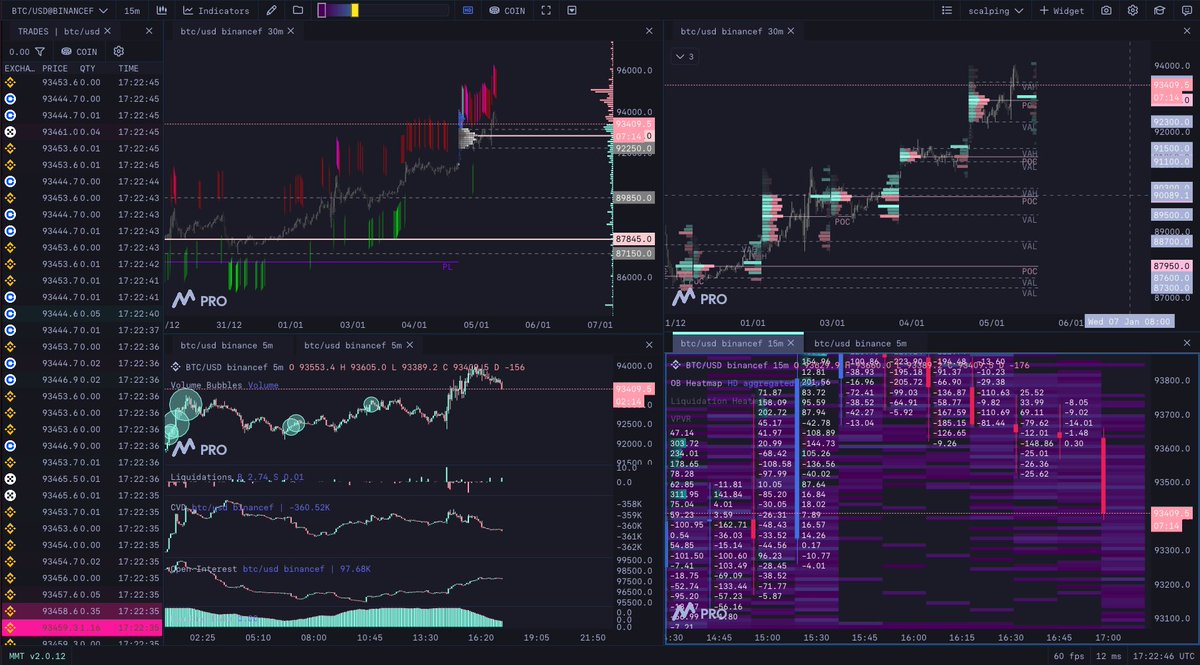Screen dimensions: 1200x665
Task: Select btc/usd binancef 30m tab in upper-right chart
Action: (732, 31)
